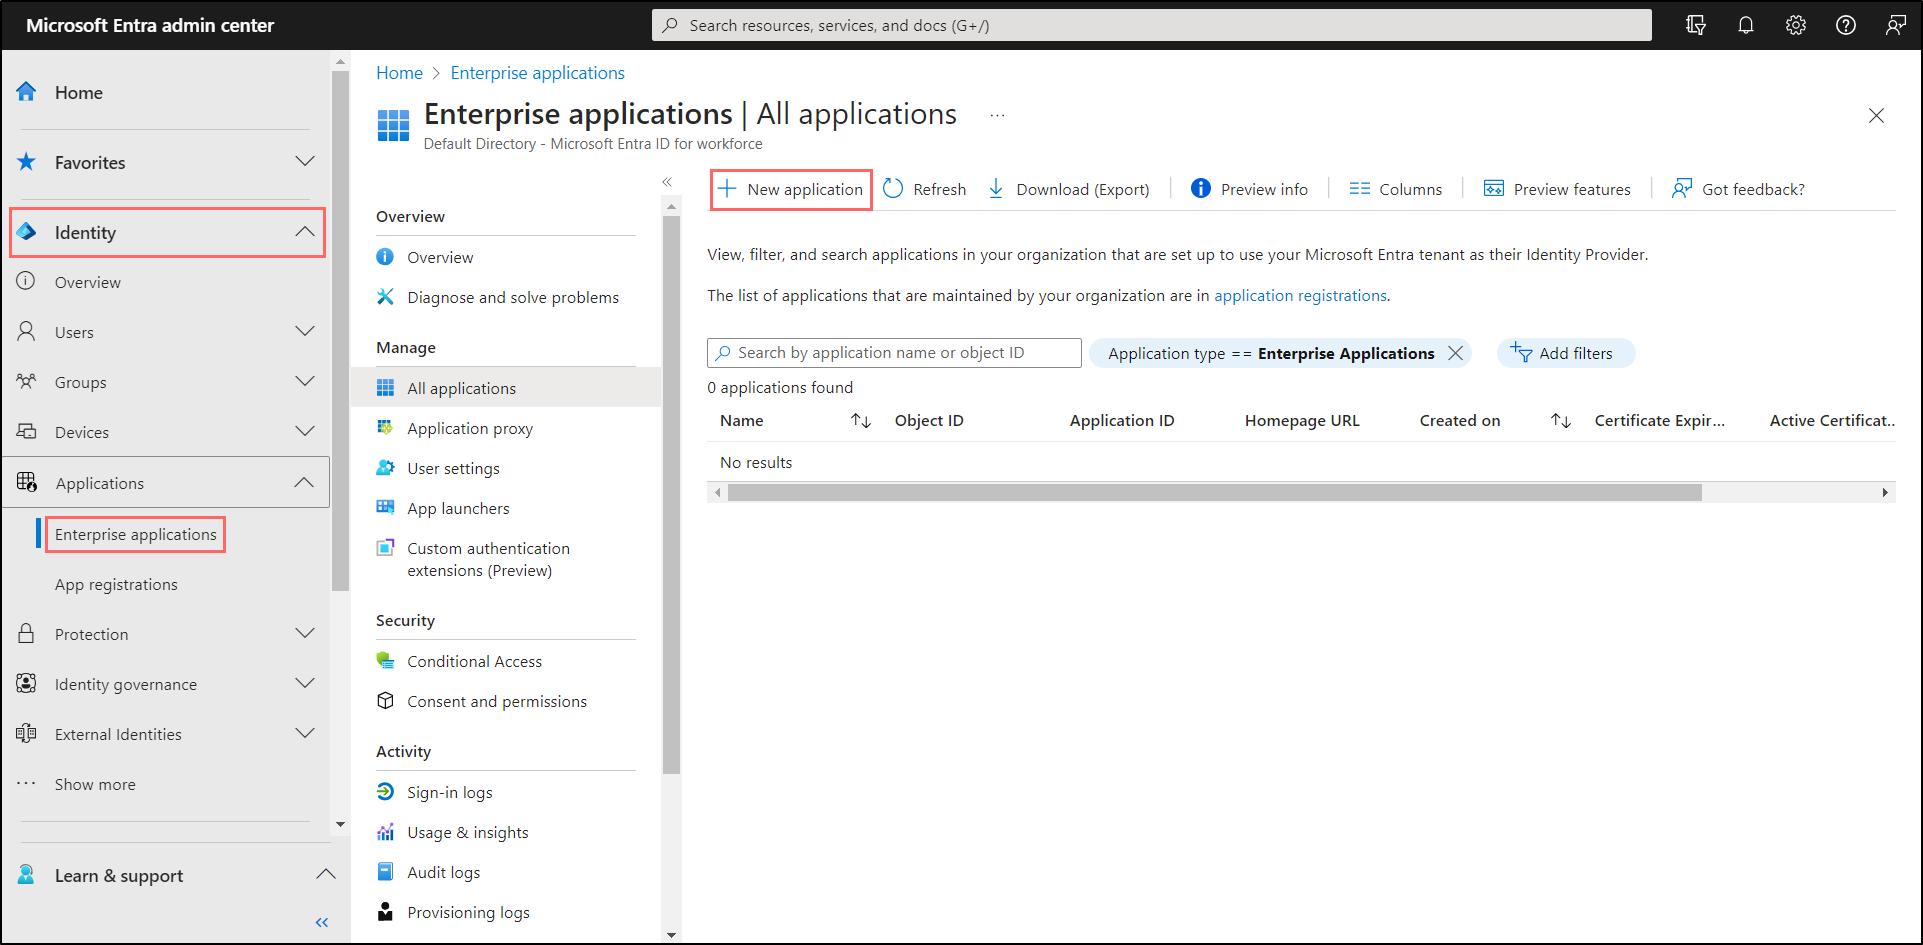Click the Home breadcrumb link

pyautogui.click(x=399, y=73)
